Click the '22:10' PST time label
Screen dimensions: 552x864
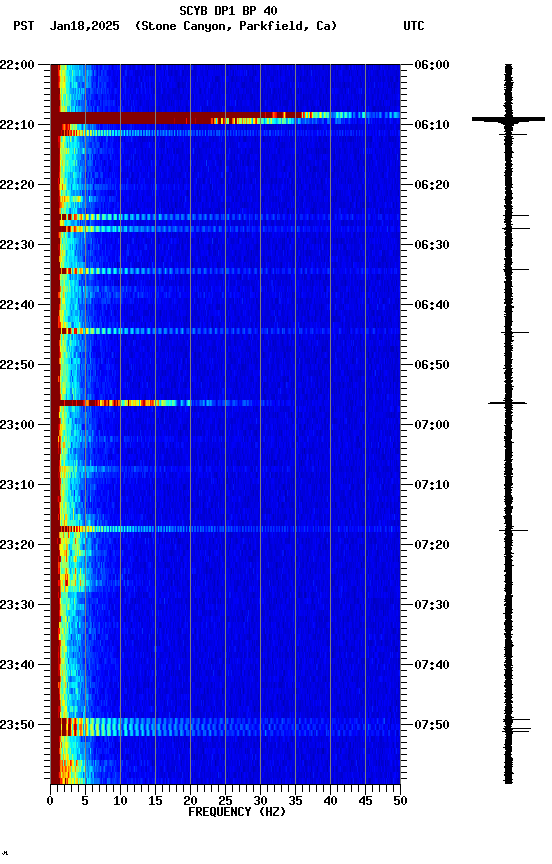[17, 125]
